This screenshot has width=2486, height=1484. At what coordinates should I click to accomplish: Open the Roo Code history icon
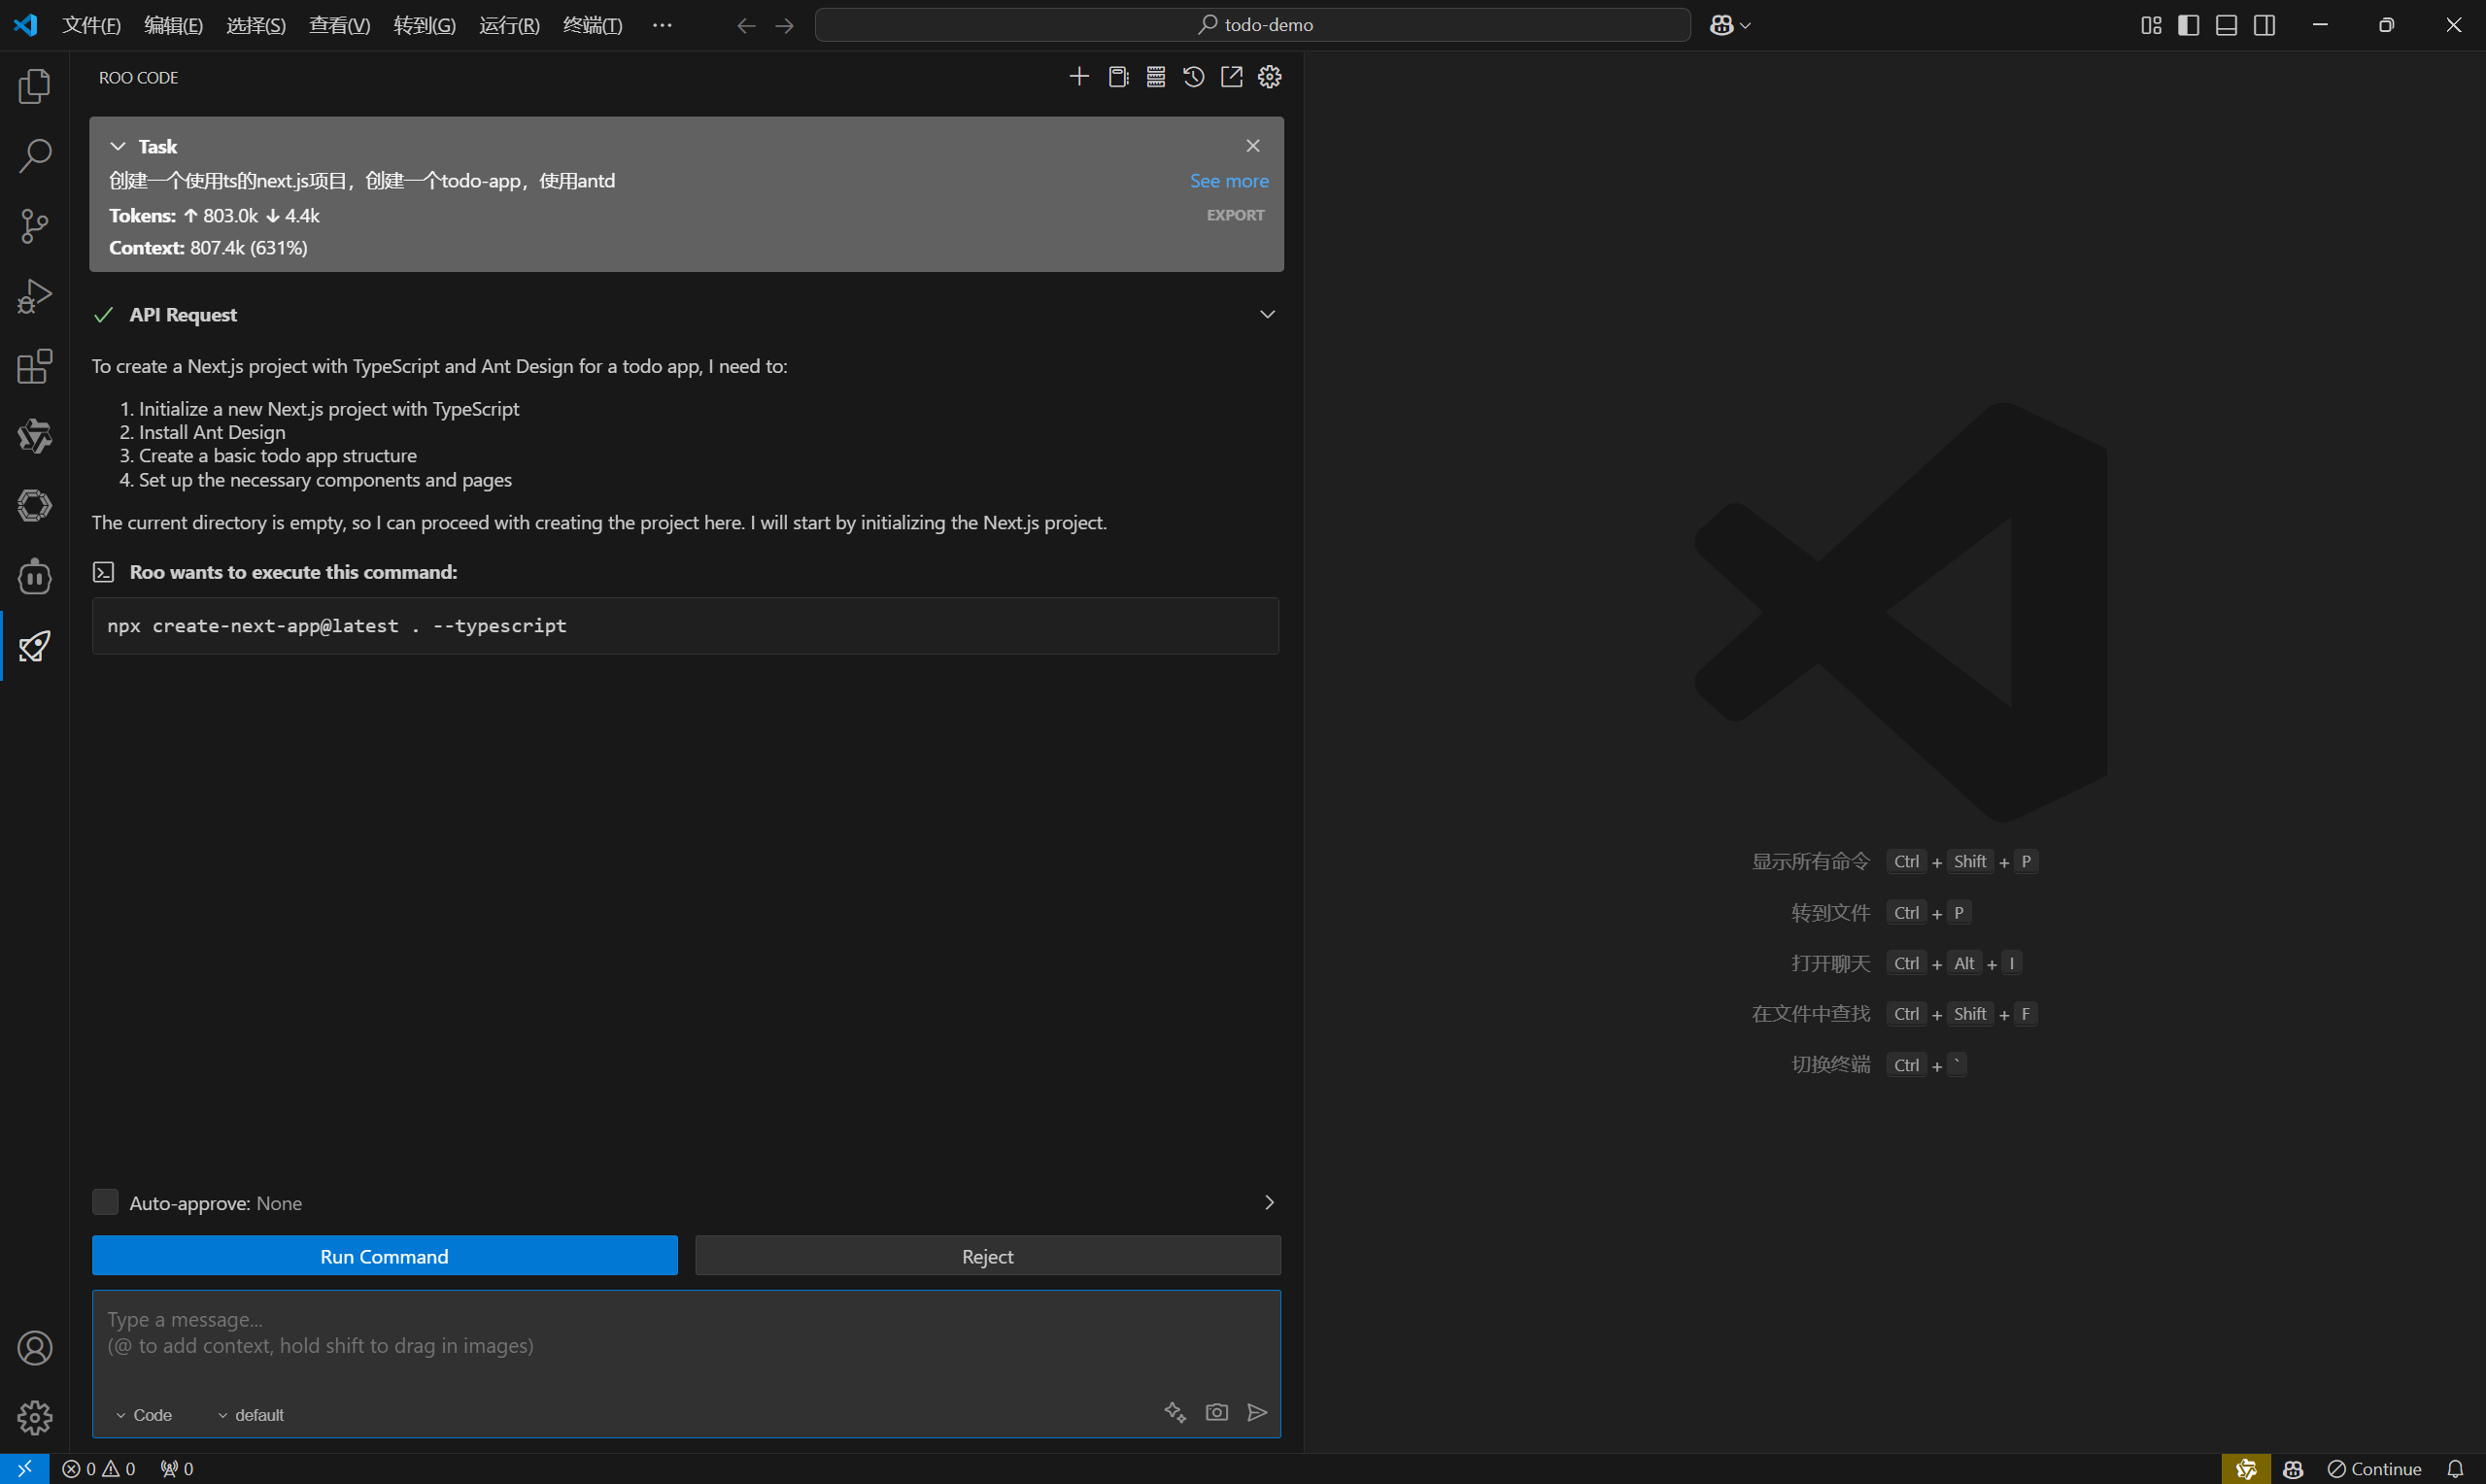coord(1193,77)
